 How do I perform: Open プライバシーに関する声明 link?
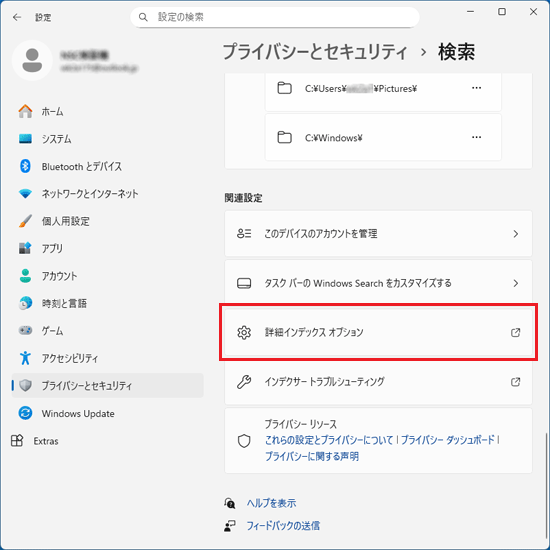tap(312, 456)
